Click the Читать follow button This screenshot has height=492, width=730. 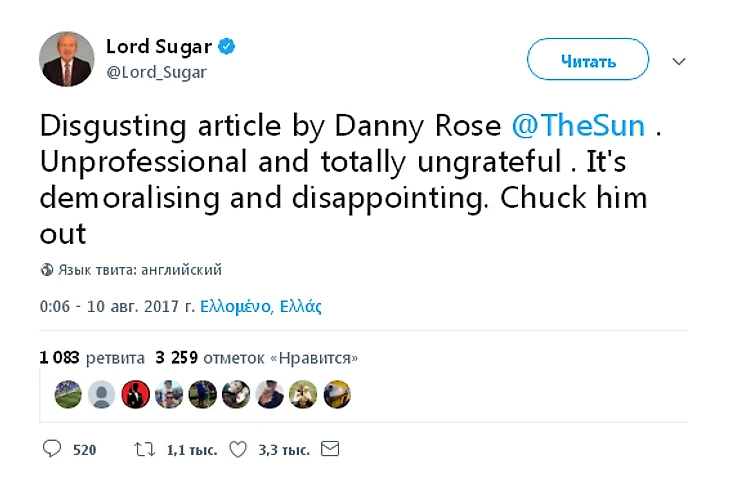click(587, 61)
